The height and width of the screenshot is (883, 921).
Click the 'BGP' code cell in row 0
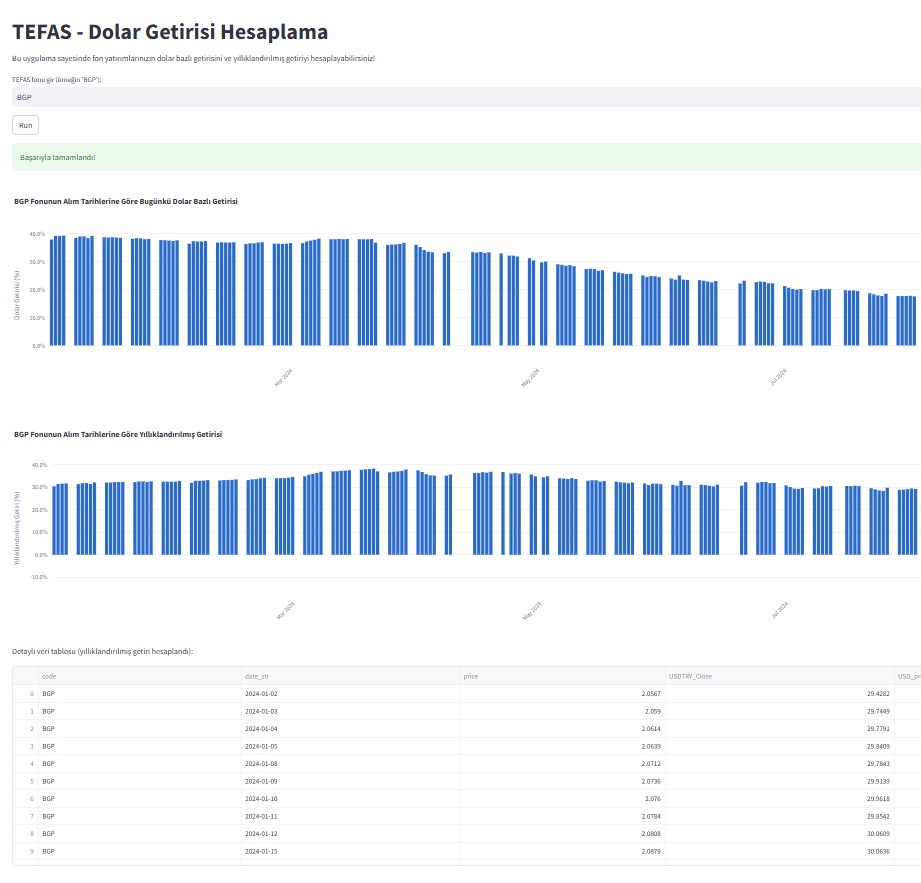click(140, 694)
